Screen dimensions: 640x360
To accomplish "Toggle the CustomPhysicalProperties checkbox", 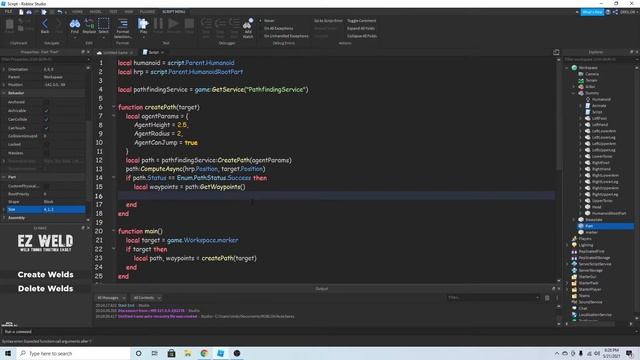I will click(x=46, y=186).
